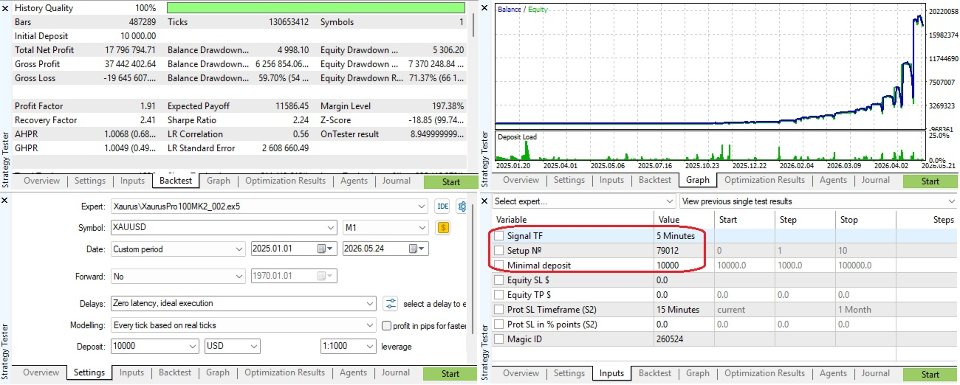Expand View previous single test results dropdown
960x385 pixels.
(951, 201)
